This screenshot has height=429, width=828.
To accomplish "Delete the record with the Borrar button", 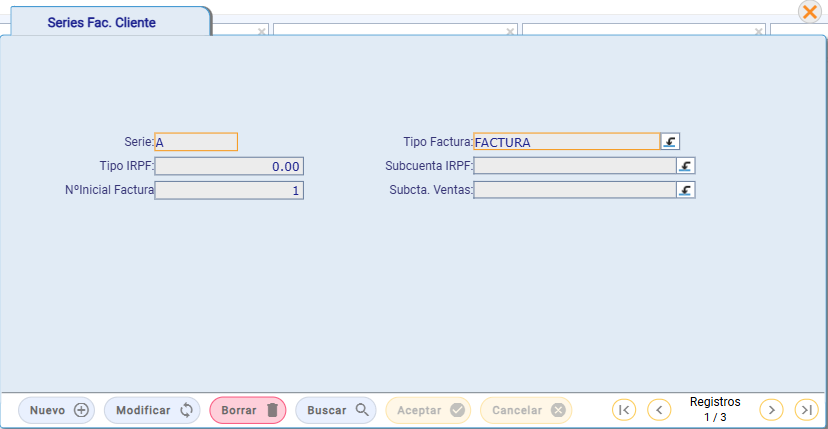I will pyautogui.click(x=248, y=410).
